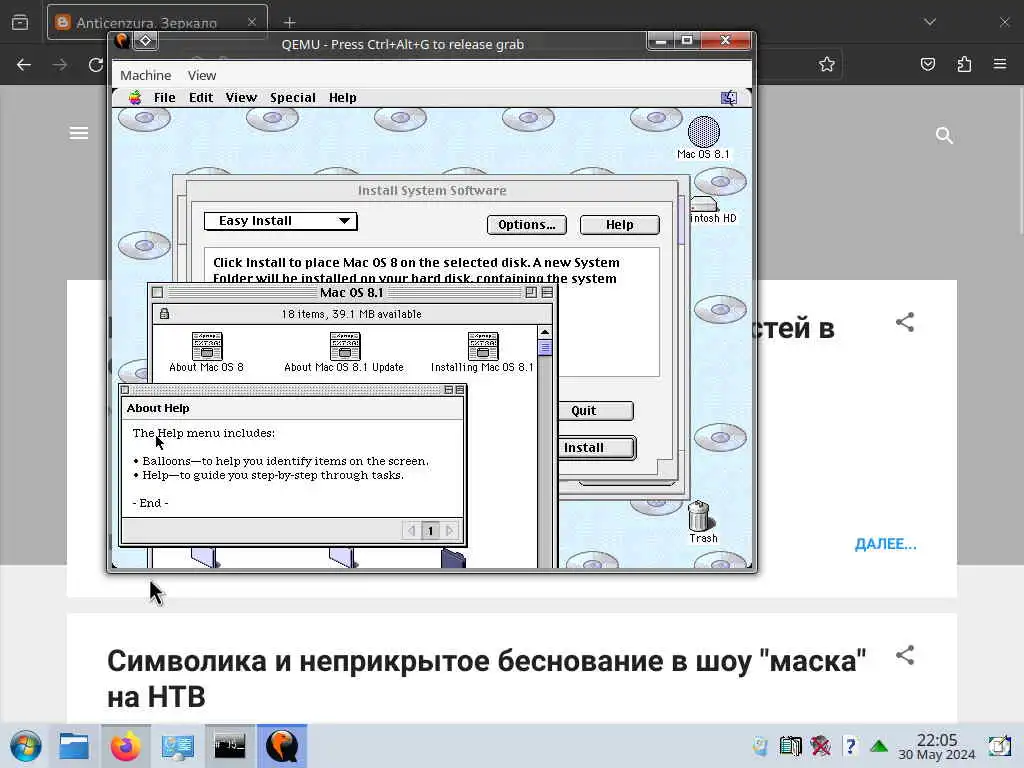Open Firefox Pocket save icon

pyautogui.click(x=927, y=64)
